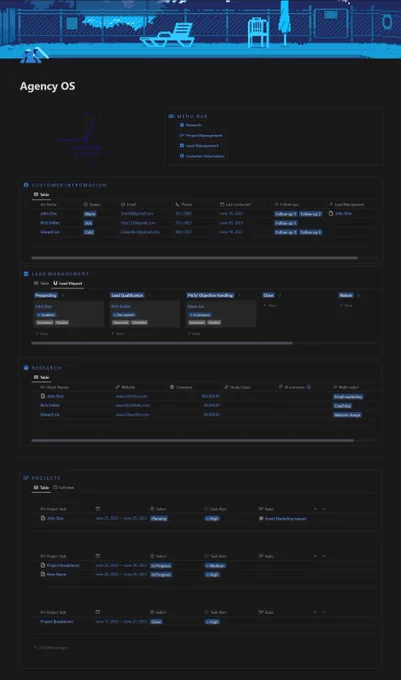Open the Rich Felder card in Lead Qualification
The height and width of the screenshot is (680, 401).
pyautogui.click(x=145, y=314)
